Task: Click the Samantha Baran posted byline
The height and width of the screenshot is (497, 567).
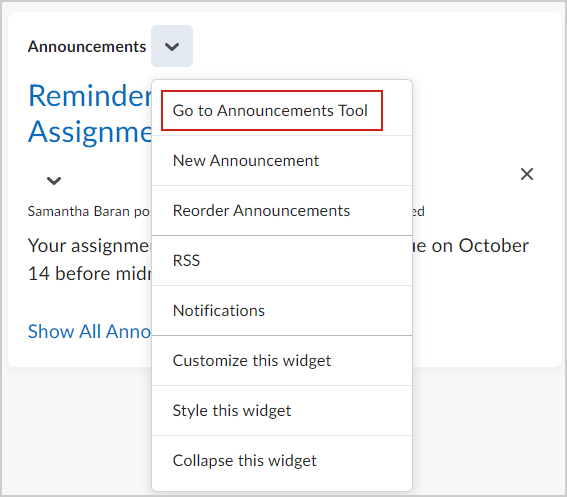Action: tap(89, 212)
